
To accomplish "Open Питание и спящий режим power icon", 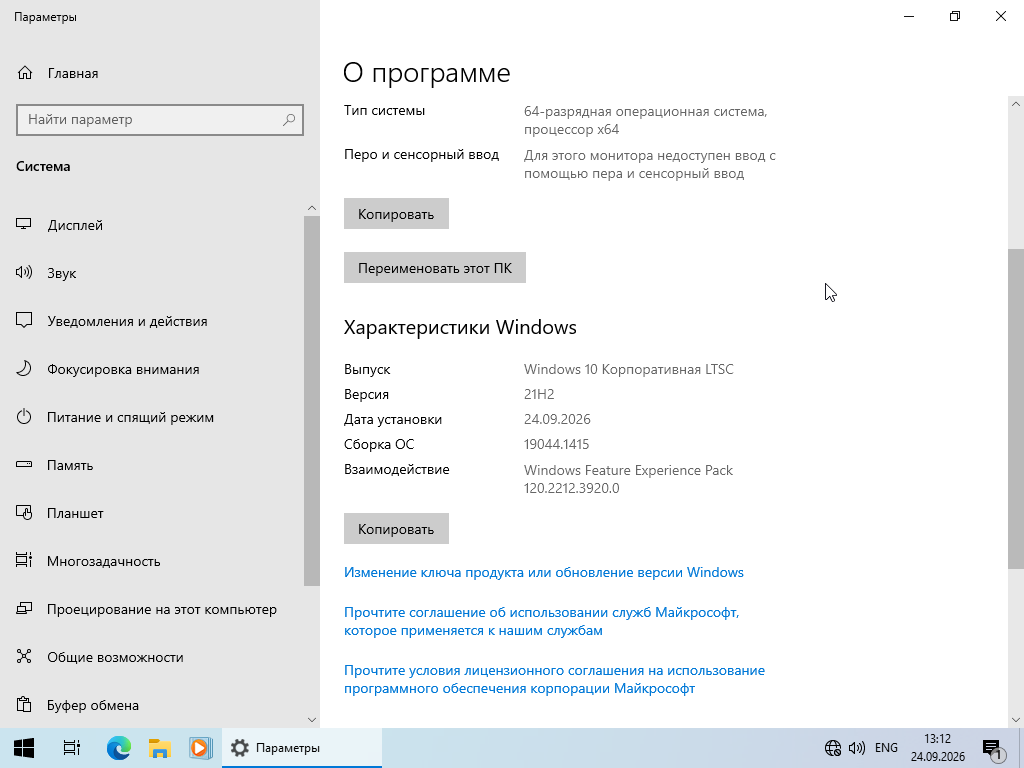I will coord(24,417).
